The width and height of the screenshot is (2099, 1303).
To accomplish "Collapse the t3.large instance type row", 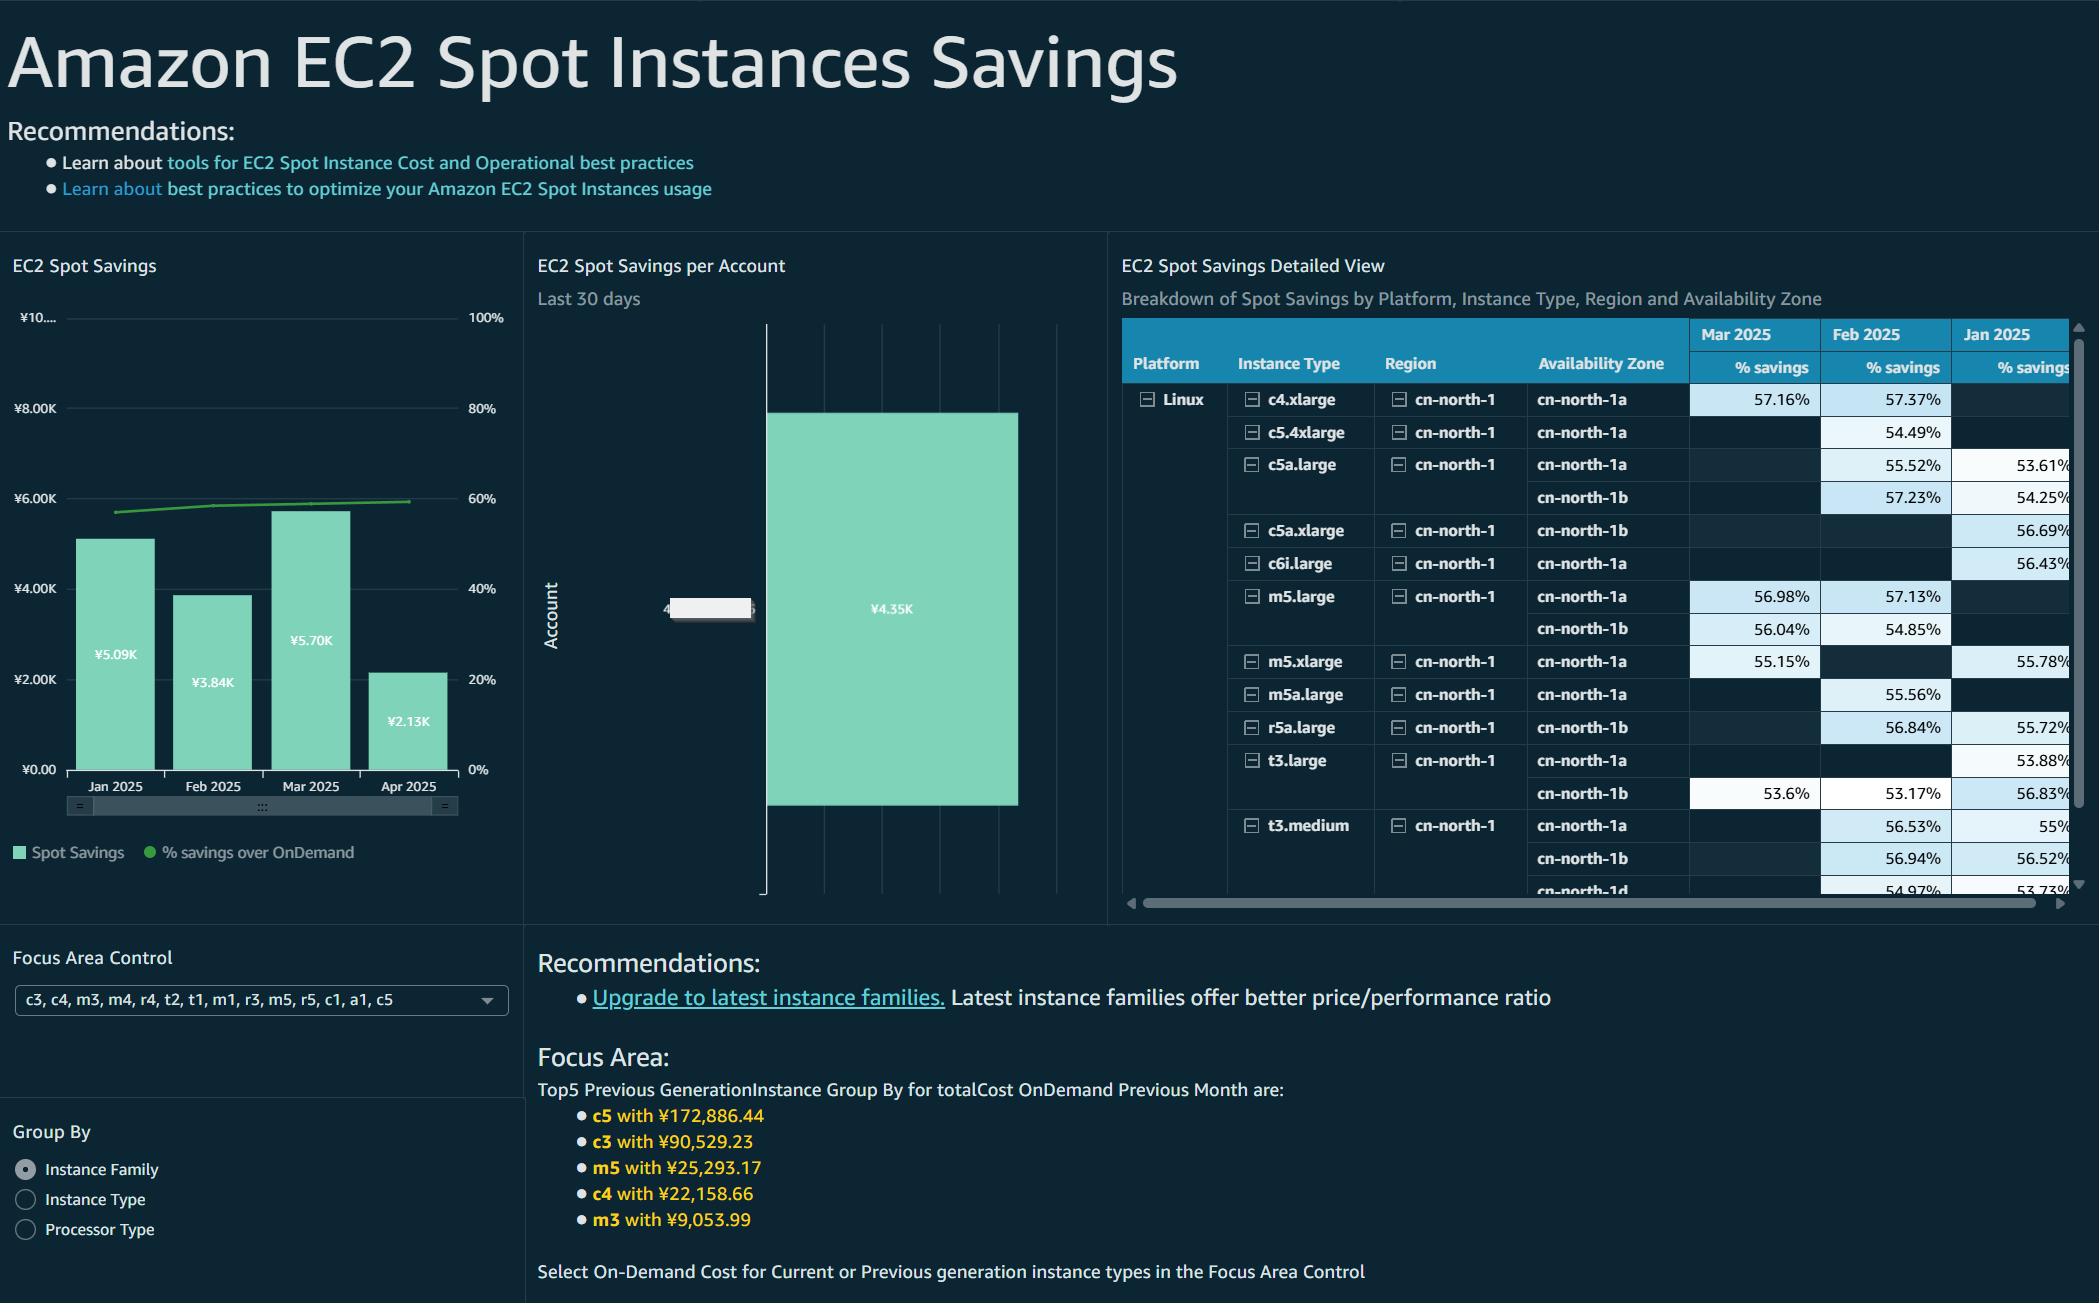I will tap(1251, 760).
